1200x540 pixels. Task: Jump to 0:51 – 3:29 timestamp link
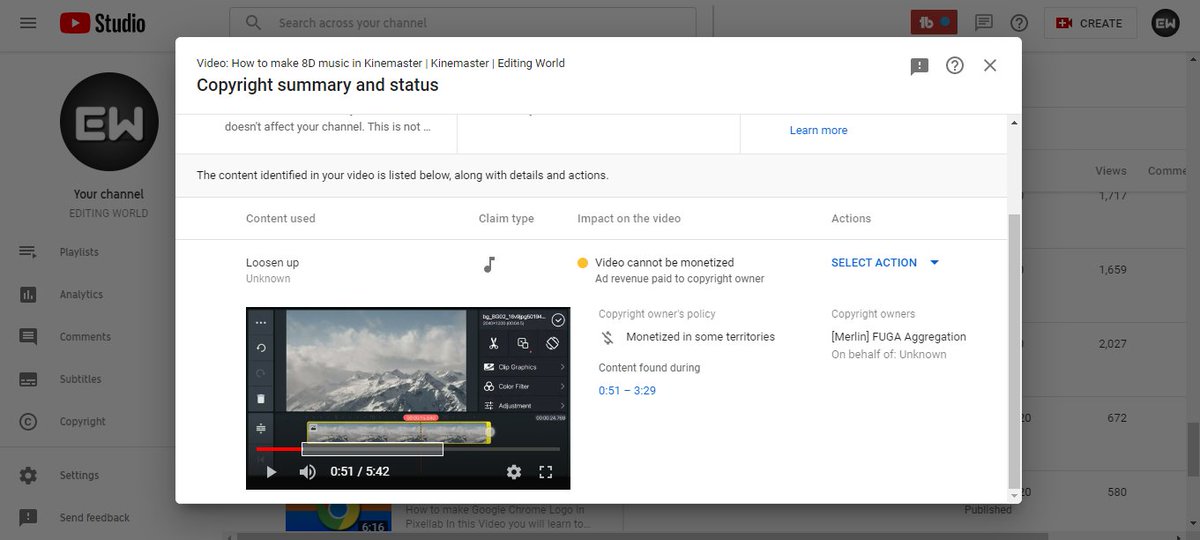(x=627, y=390)
